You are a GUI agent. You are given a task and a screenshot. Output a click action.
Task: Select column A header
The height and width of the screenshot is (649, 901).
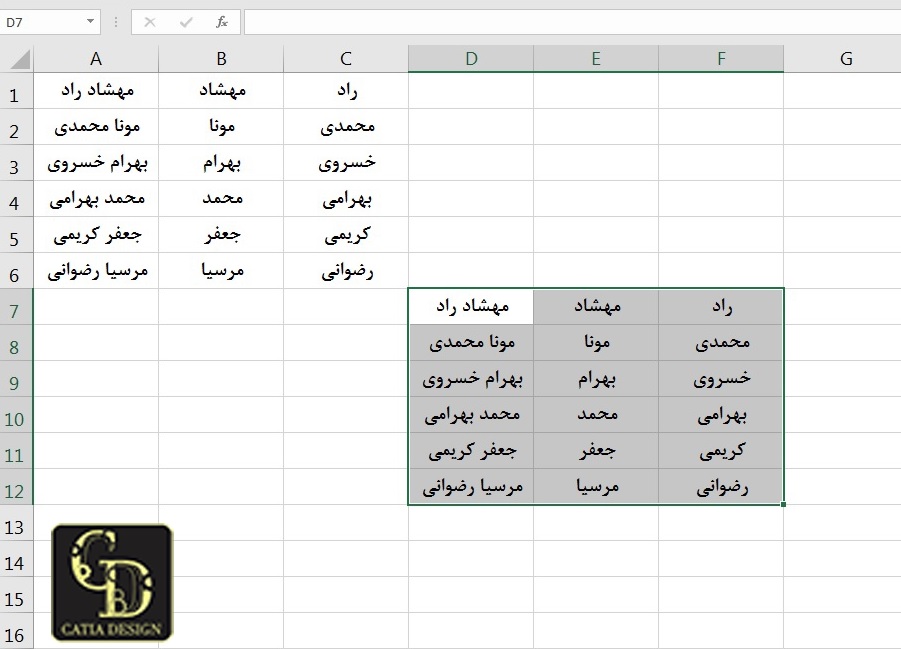click(x=96, y=59)
